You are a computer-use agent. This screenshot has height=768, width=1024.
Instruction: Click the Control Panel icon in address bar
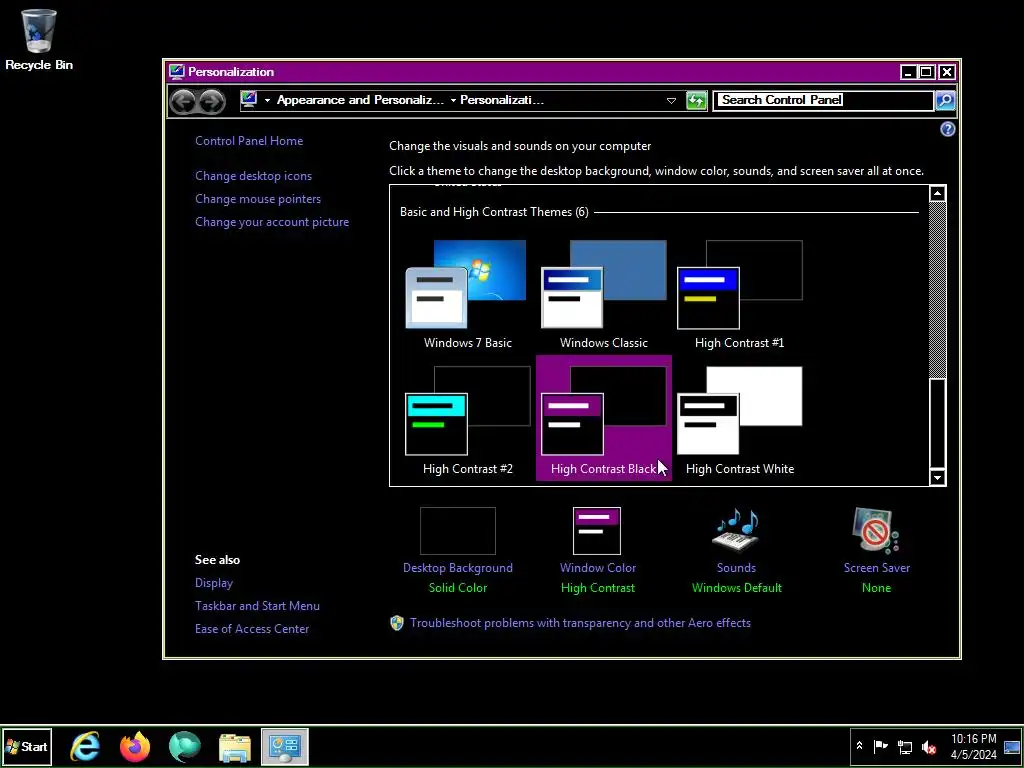pos(249,99)
